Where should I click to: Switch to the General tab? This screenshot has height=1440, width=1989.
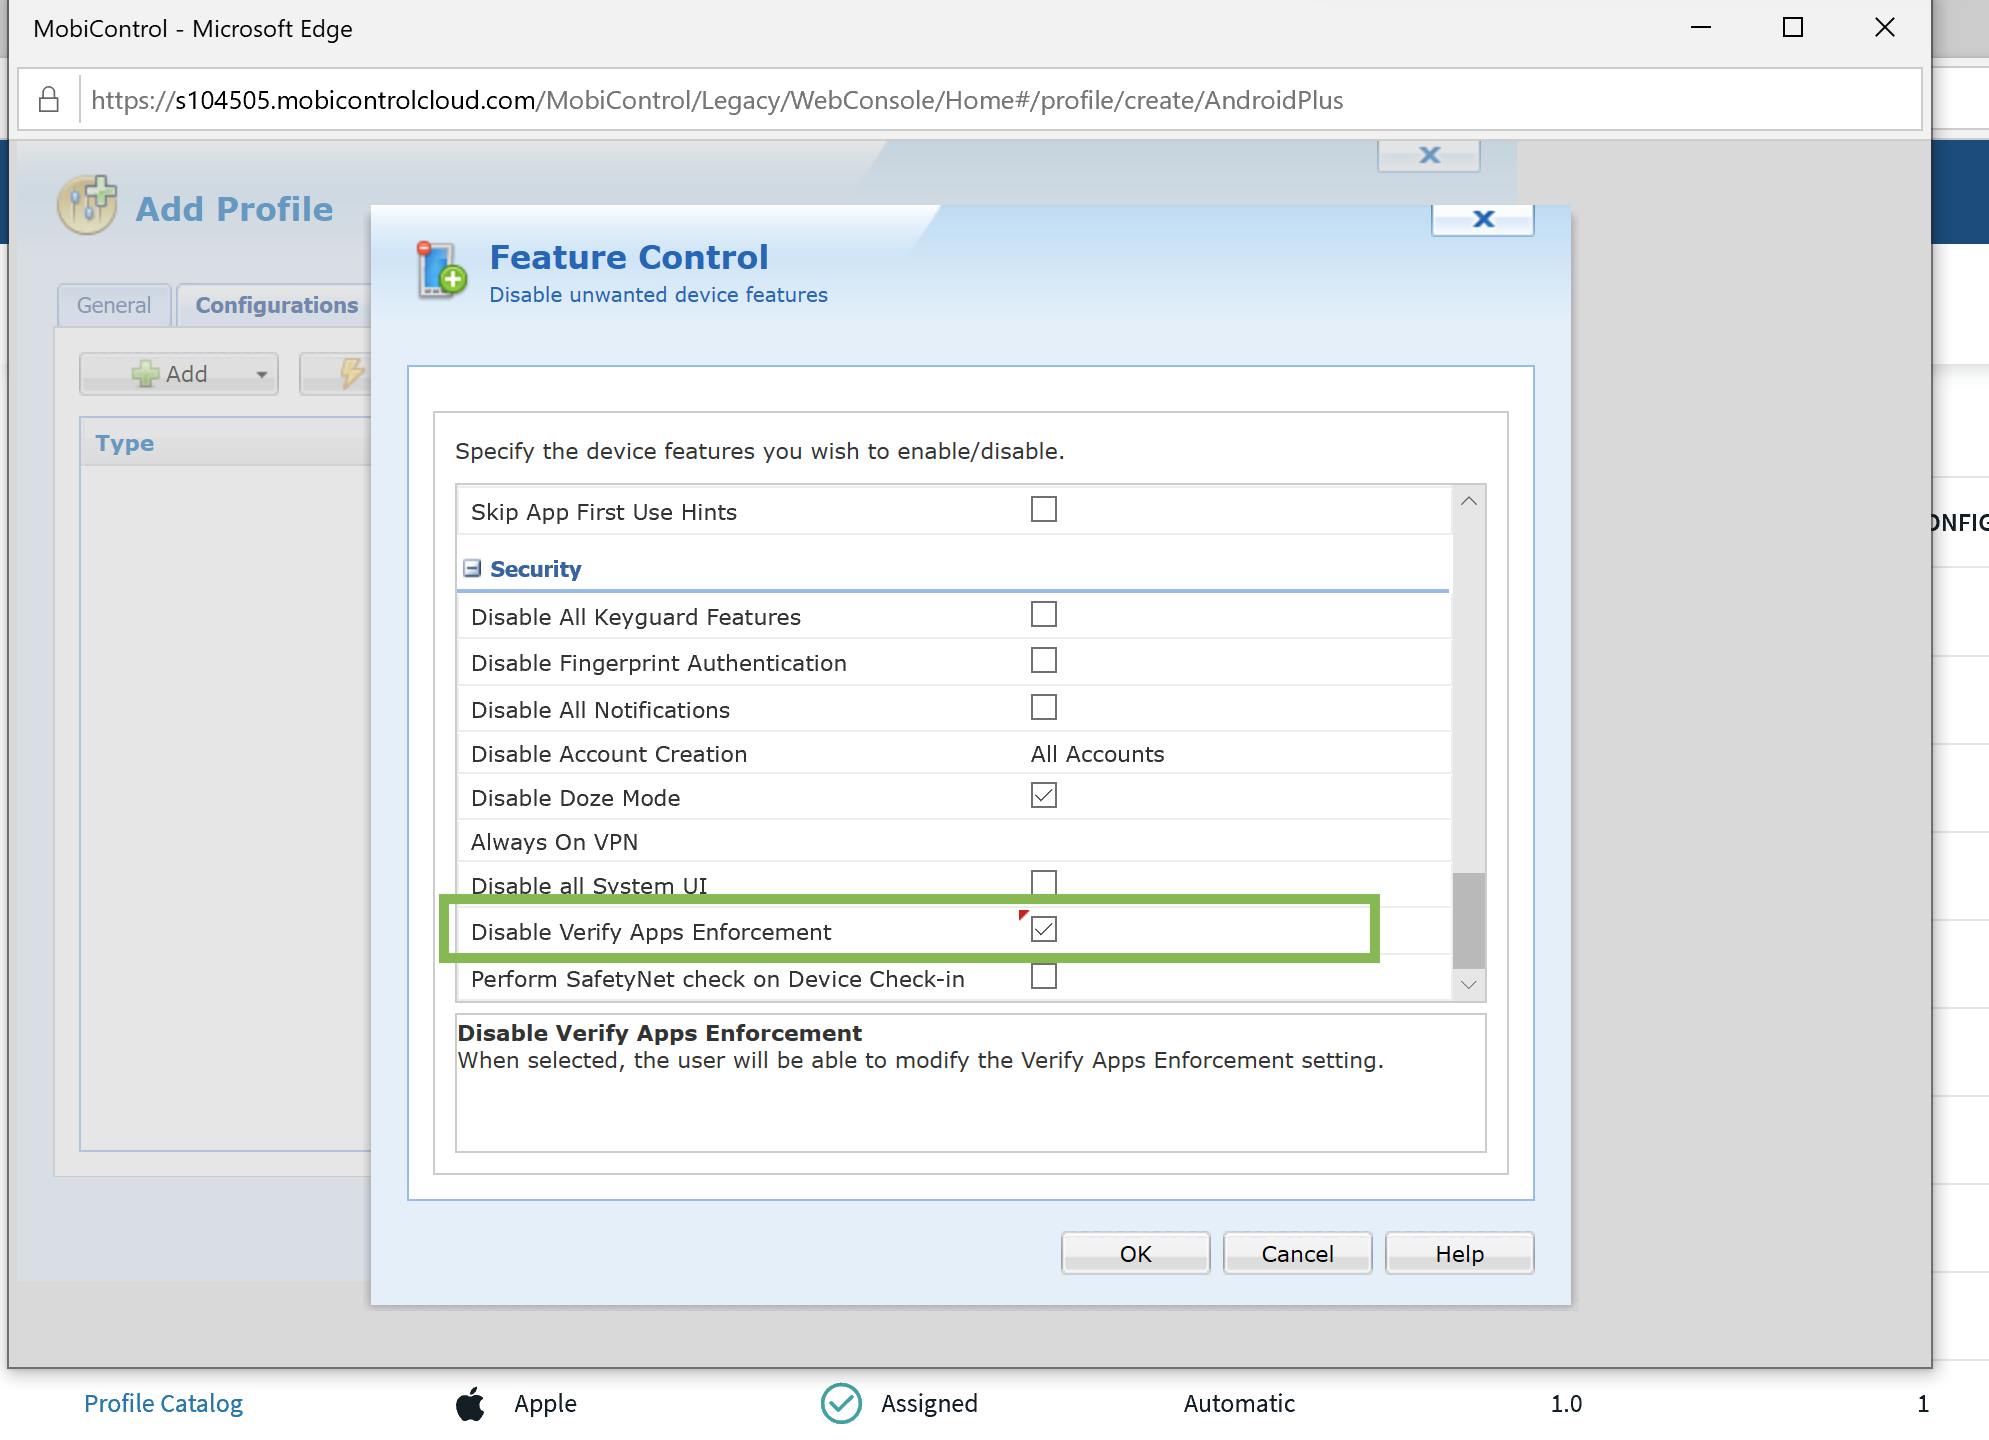[114, 305]
